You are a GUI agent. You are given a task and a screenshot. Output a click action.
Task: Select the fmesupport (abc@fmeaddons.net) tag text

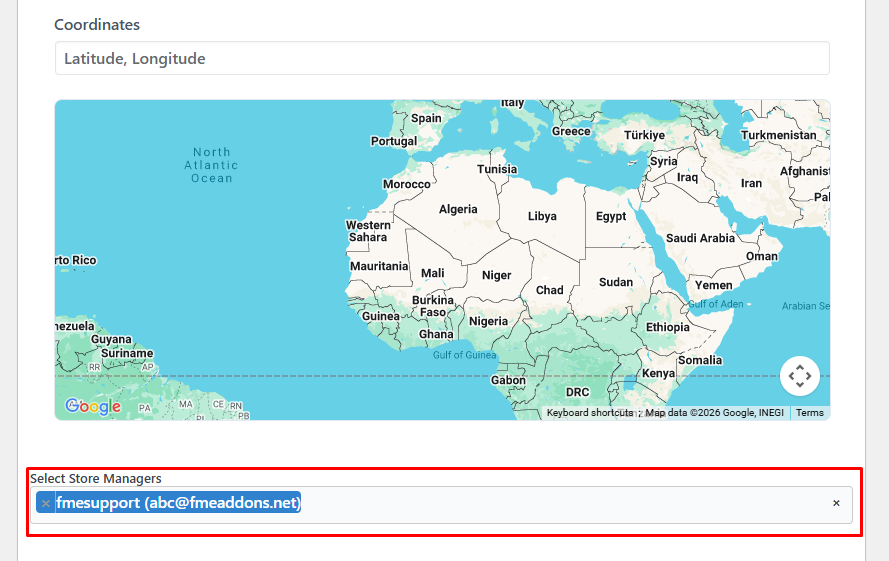[x=179, y=503]
